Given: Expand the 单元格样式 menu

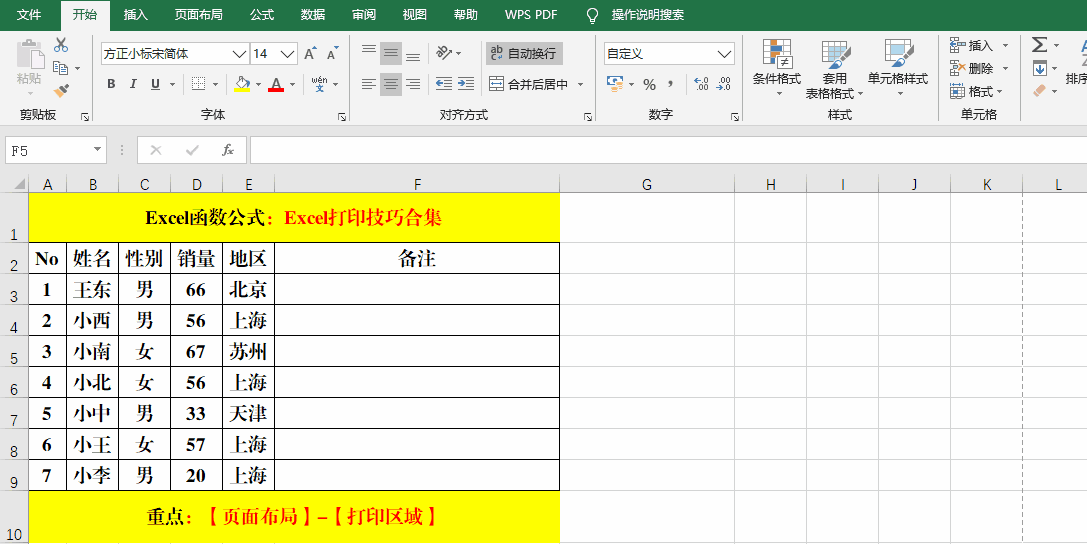Looking at the screenshot, I should click(898, 68).
